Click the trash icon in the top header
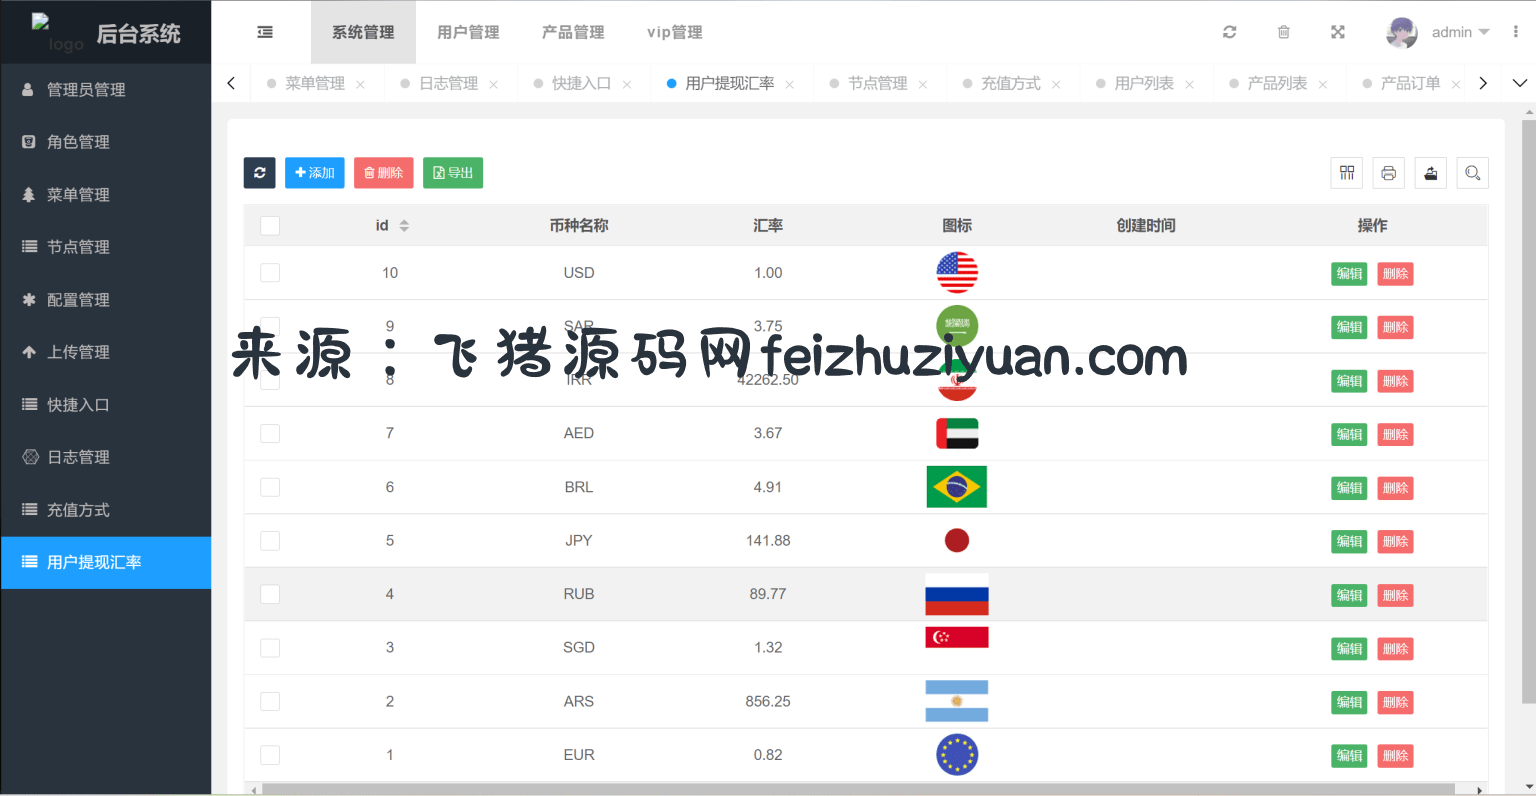 (1284, 32)
